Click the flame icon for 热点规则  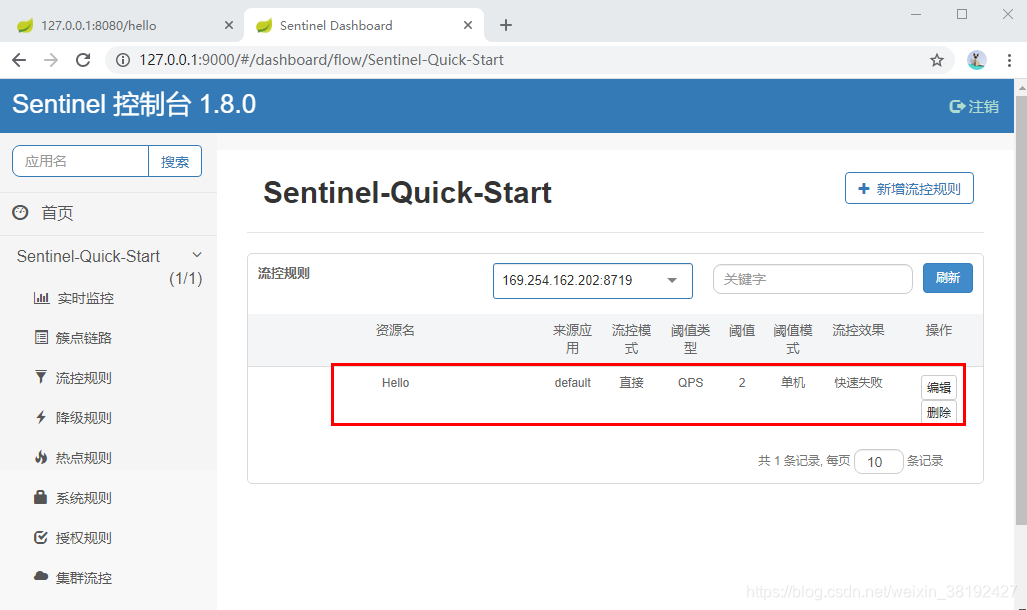click(x=41, y=457)
